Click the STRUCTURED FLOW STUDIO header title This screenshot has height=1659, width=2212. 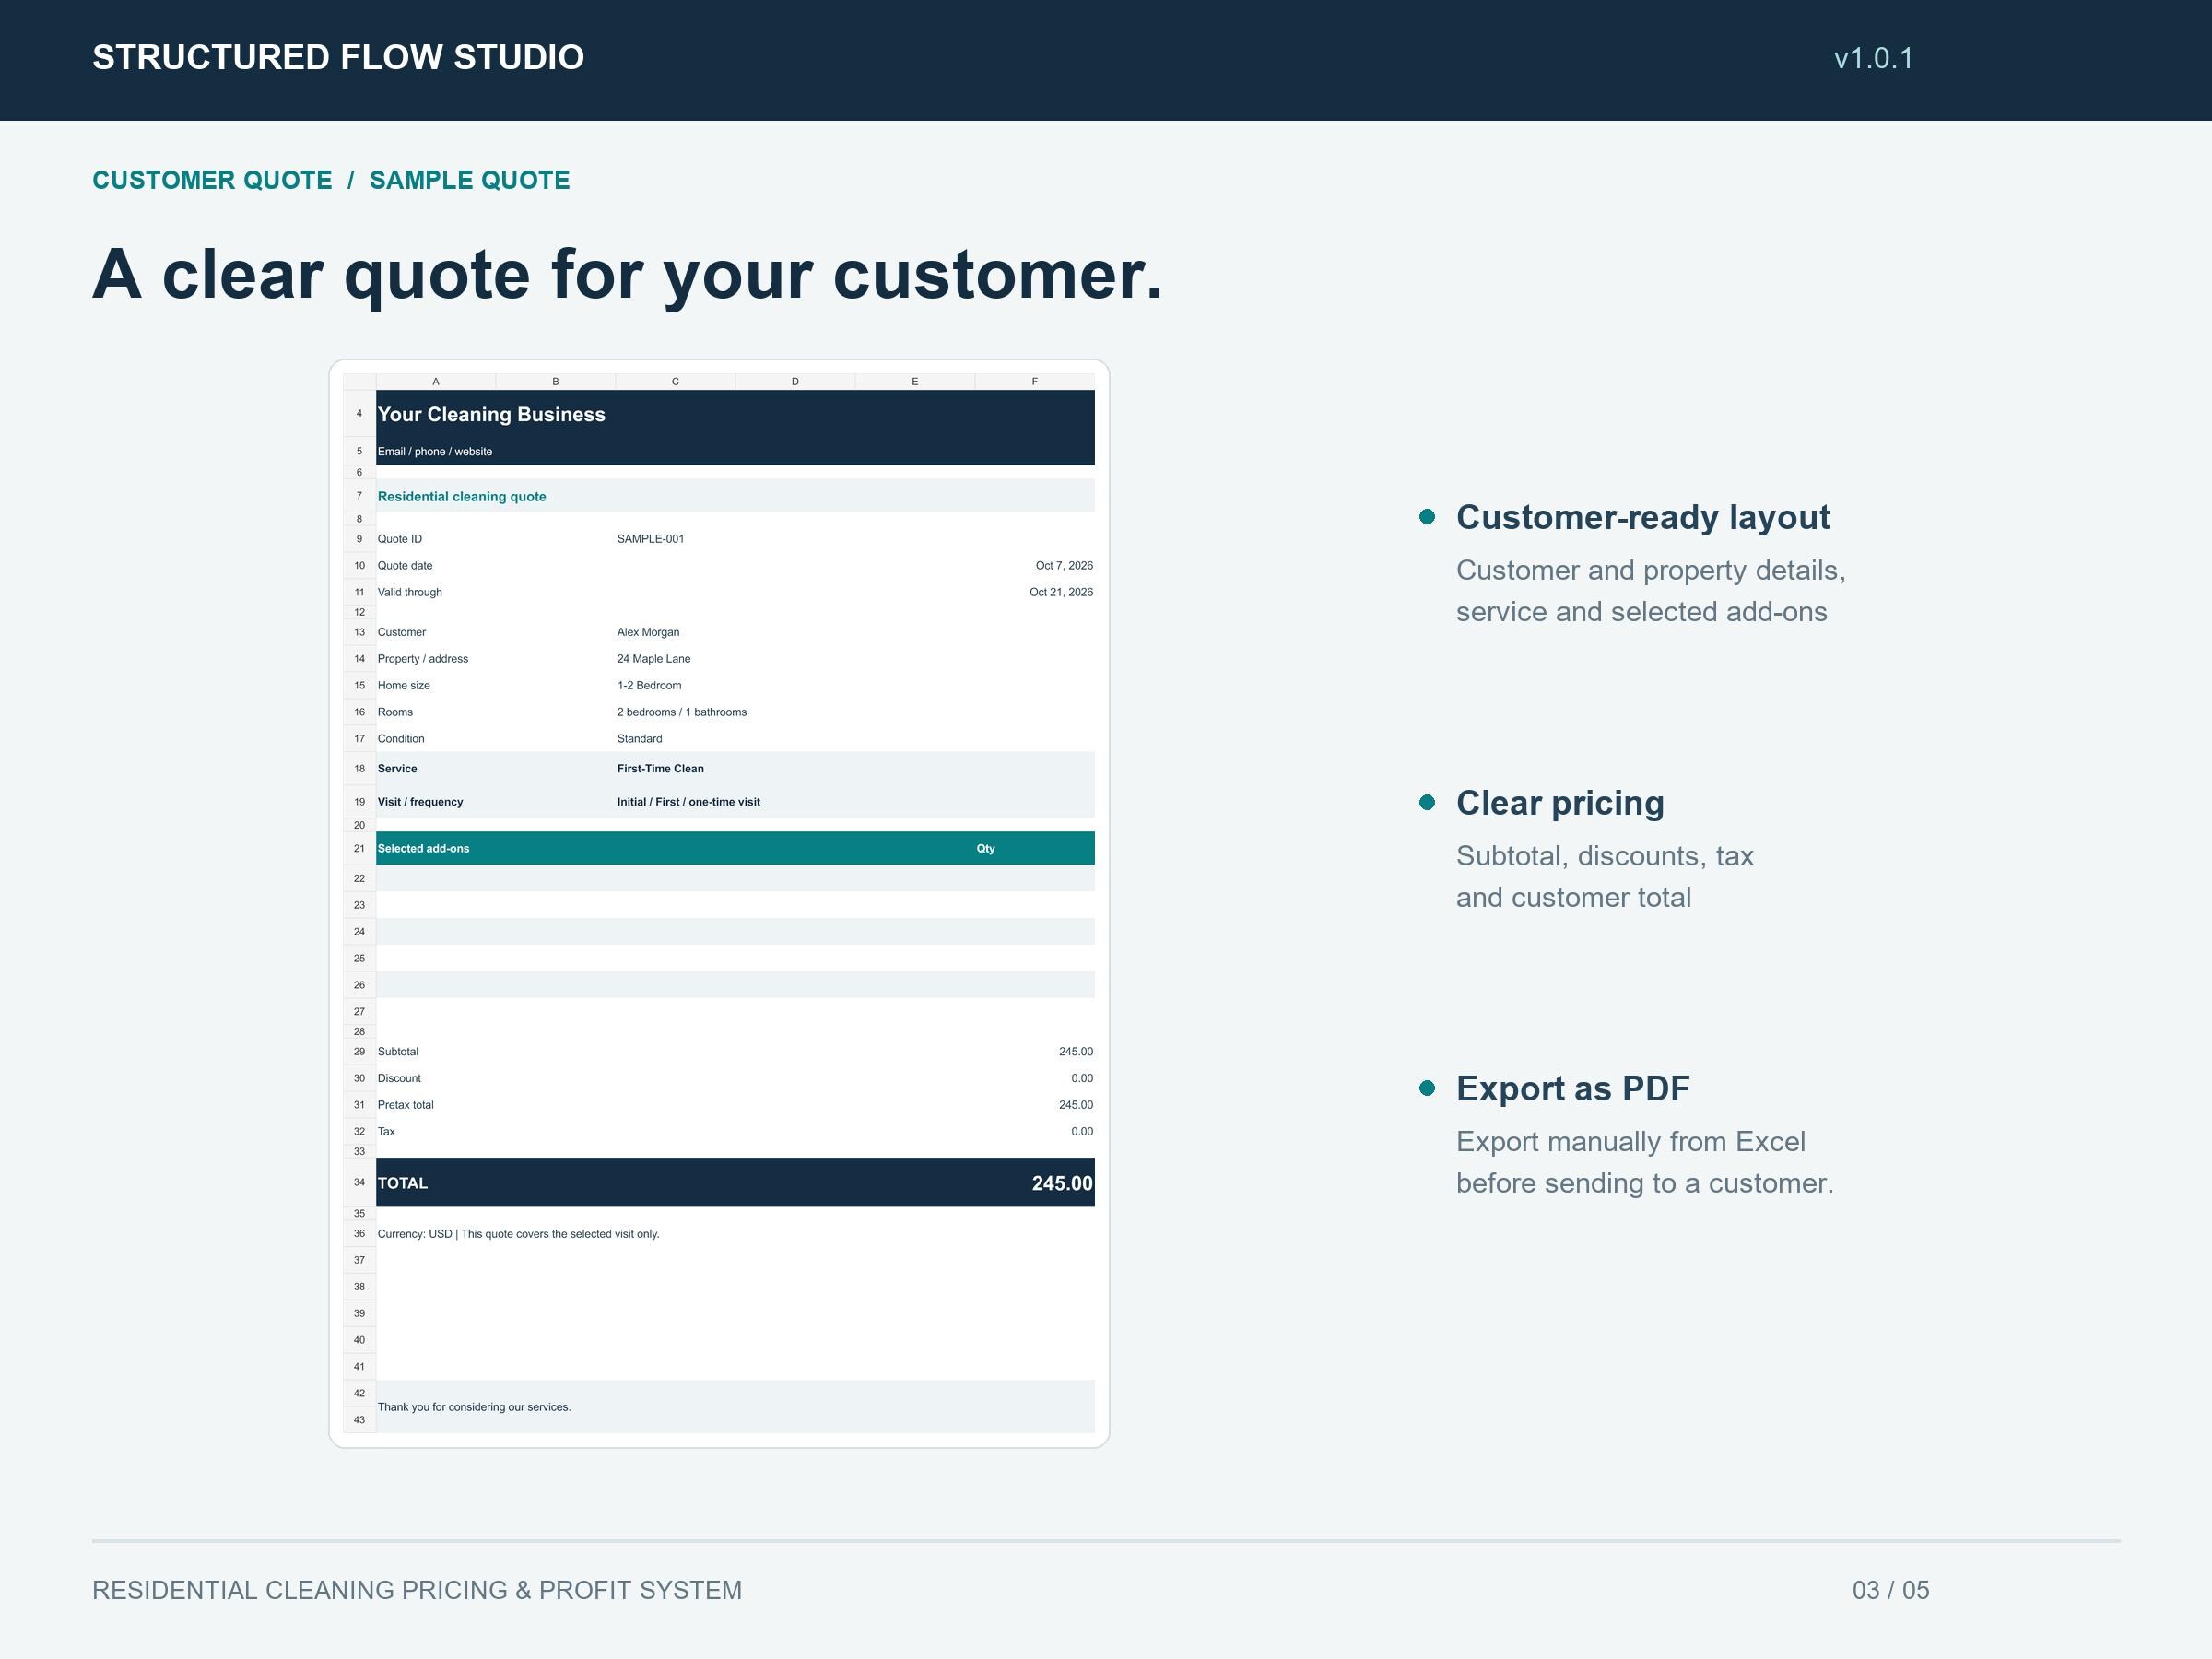(x=338, y=57)
